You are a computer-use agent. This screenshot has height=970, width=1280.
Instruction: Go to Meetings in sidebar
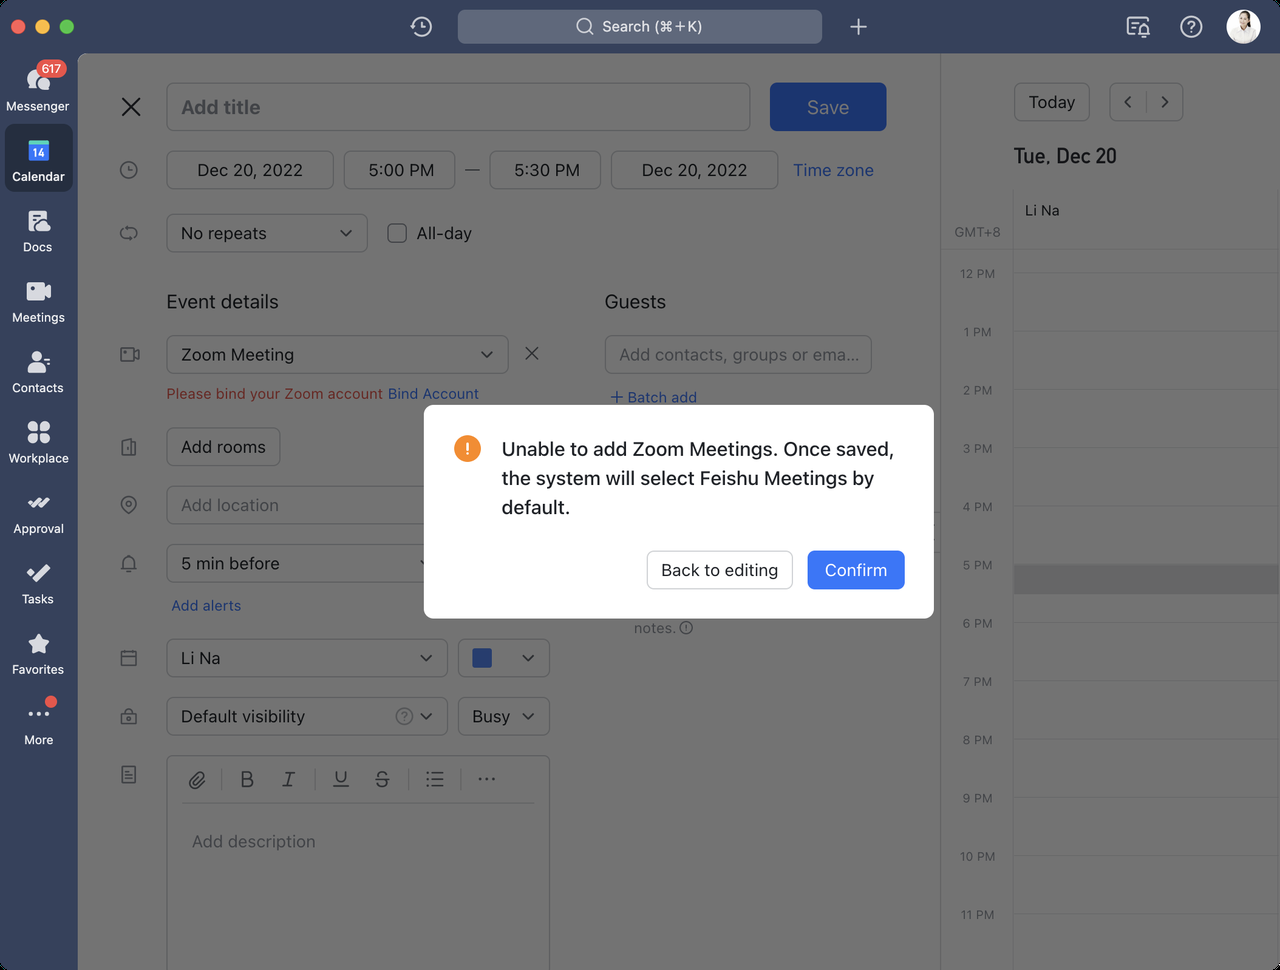(x=38, y=300)
